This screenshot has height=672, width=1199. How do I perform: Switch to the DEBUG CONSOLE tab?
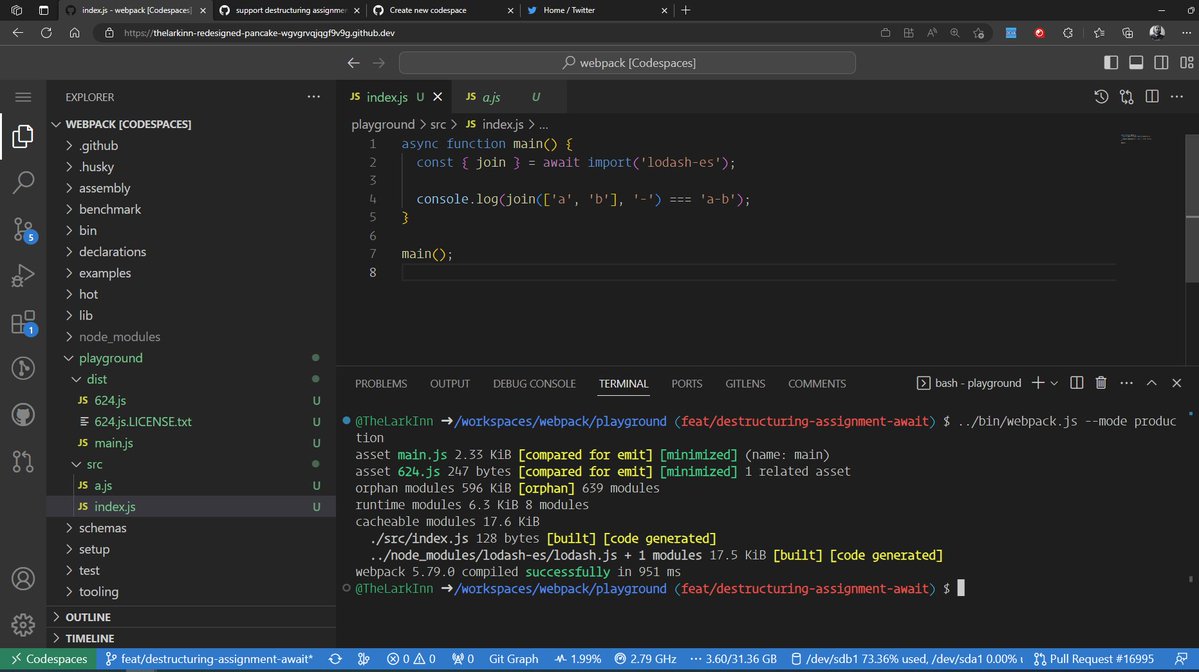click(x=534, y=384)
